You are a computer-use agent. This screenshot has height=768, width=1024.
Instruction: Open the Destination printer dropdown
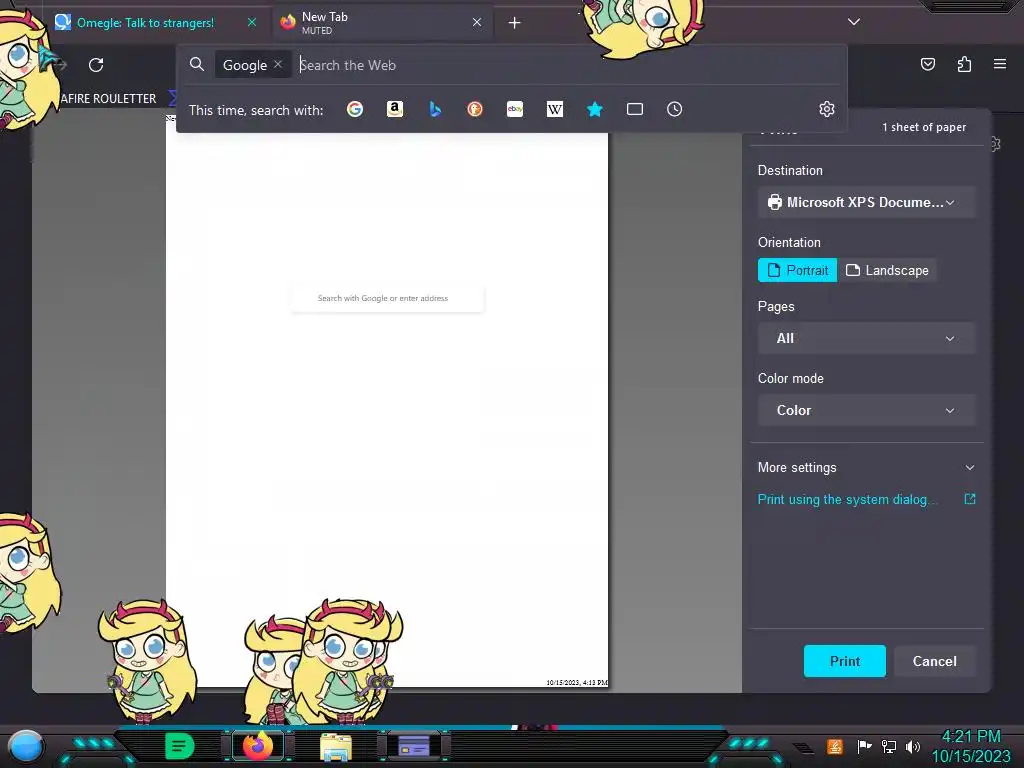pyautogui.click(x=867, y=202)
